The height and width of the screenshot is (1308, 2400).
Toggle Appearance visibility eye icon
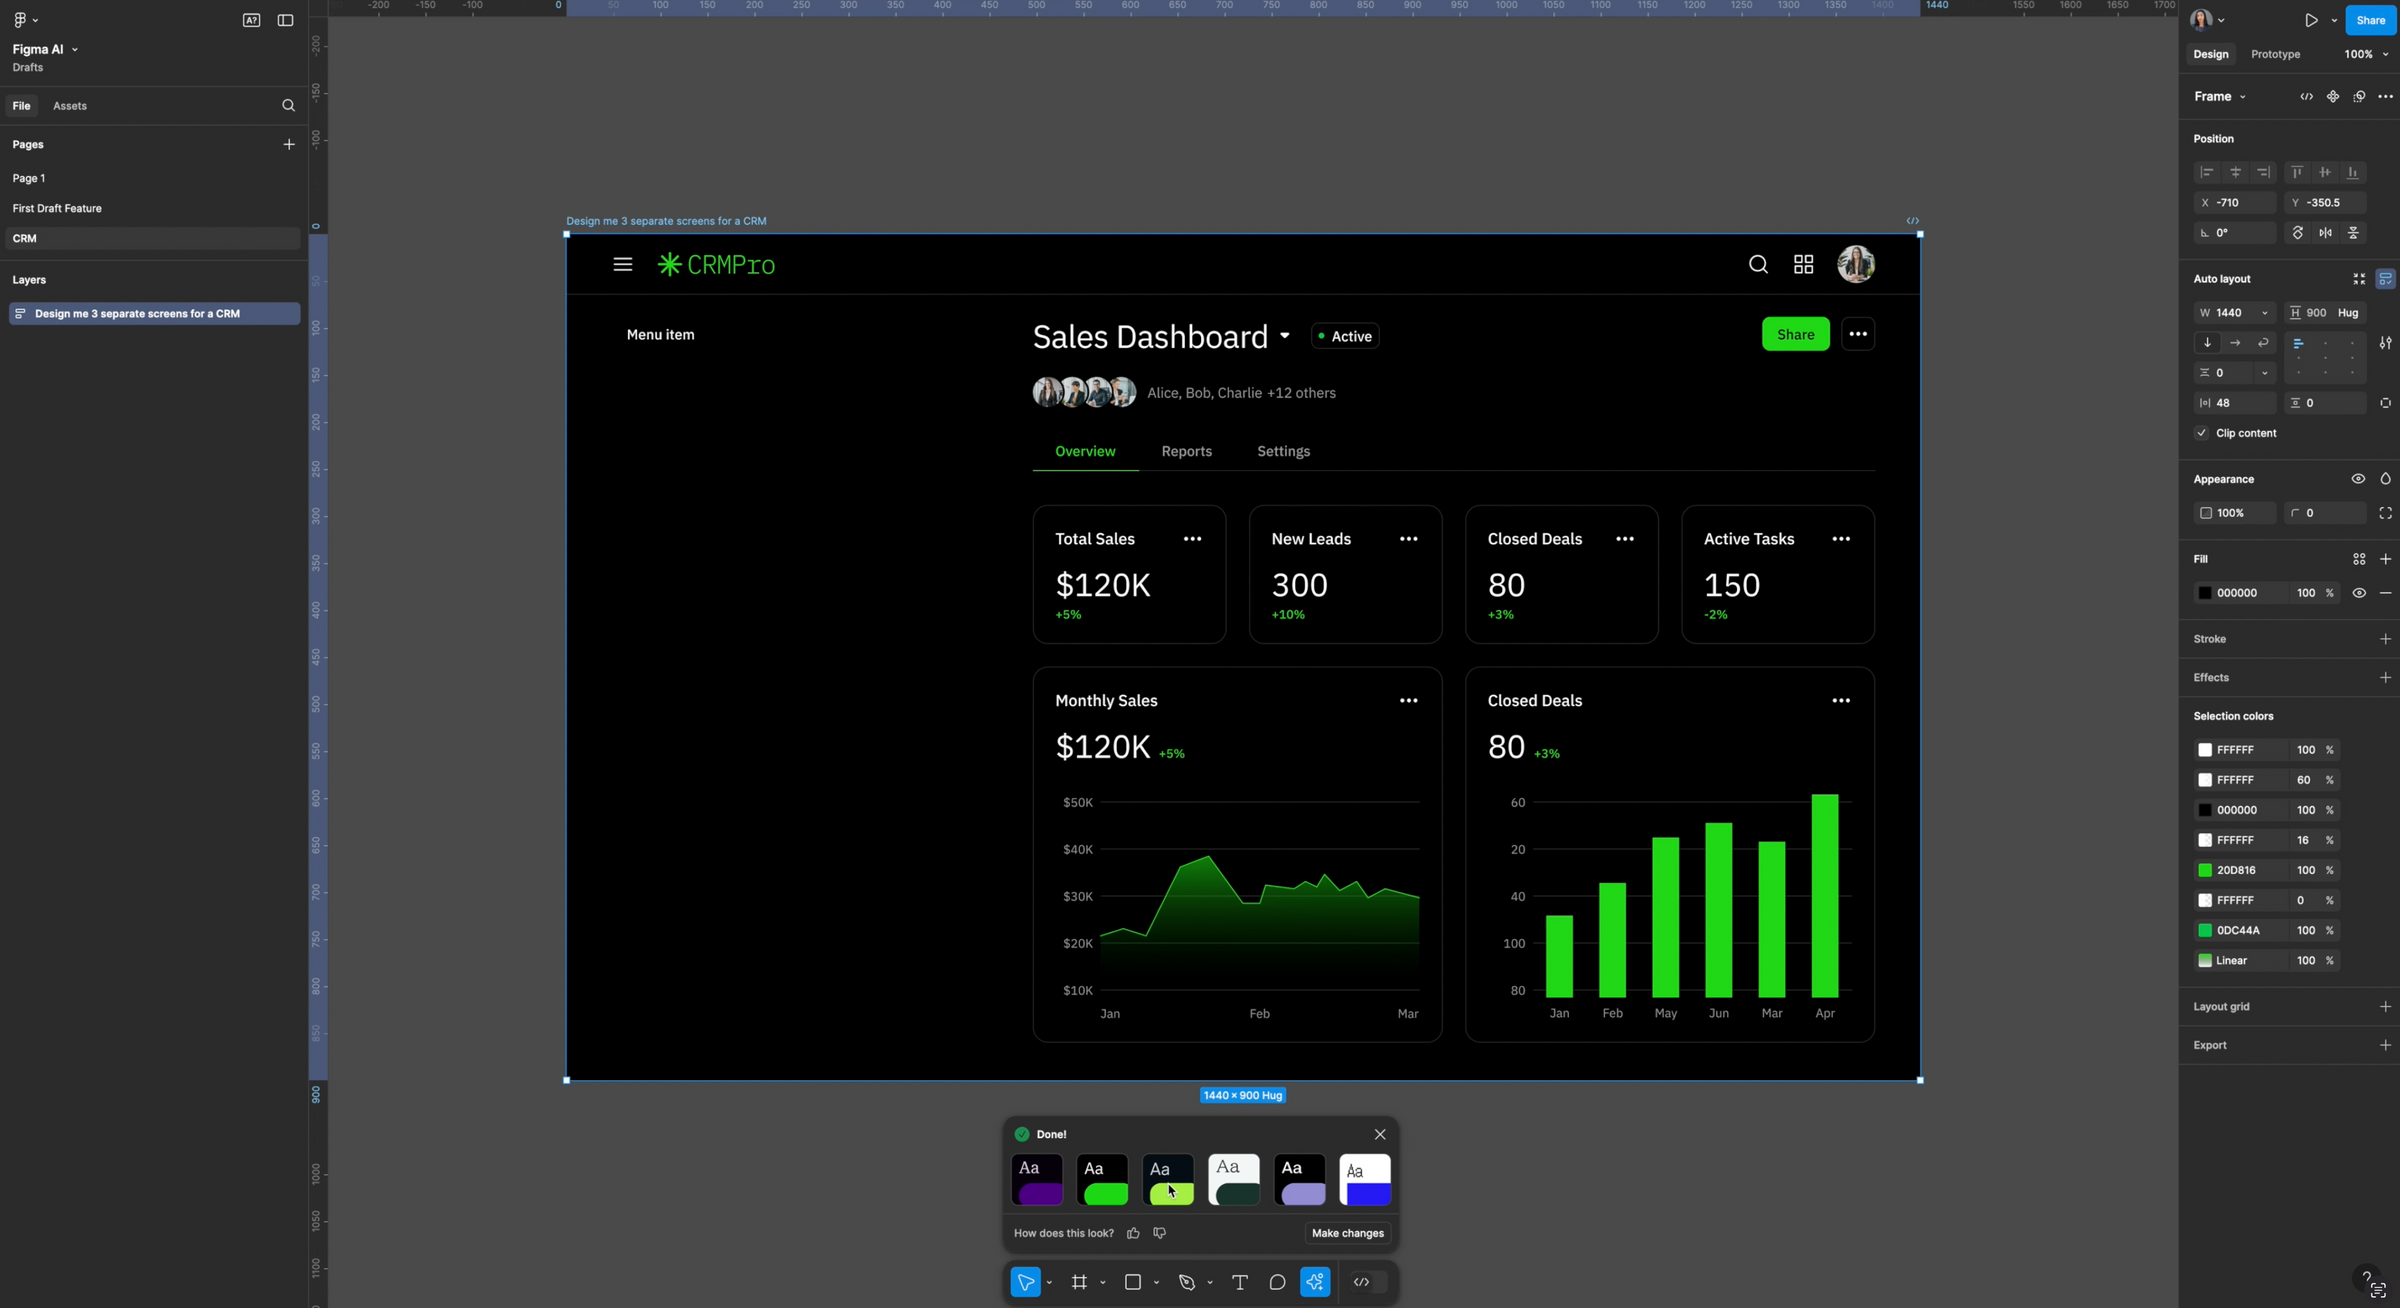click(x=2358, y=479)
